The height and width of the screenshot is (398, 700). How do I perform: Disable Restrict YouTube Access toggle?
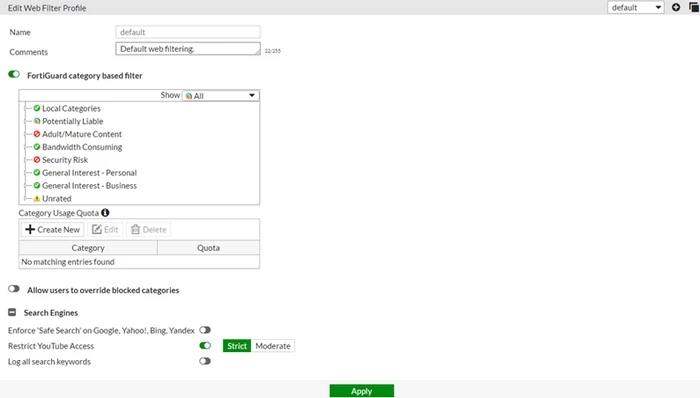(205, 346)
